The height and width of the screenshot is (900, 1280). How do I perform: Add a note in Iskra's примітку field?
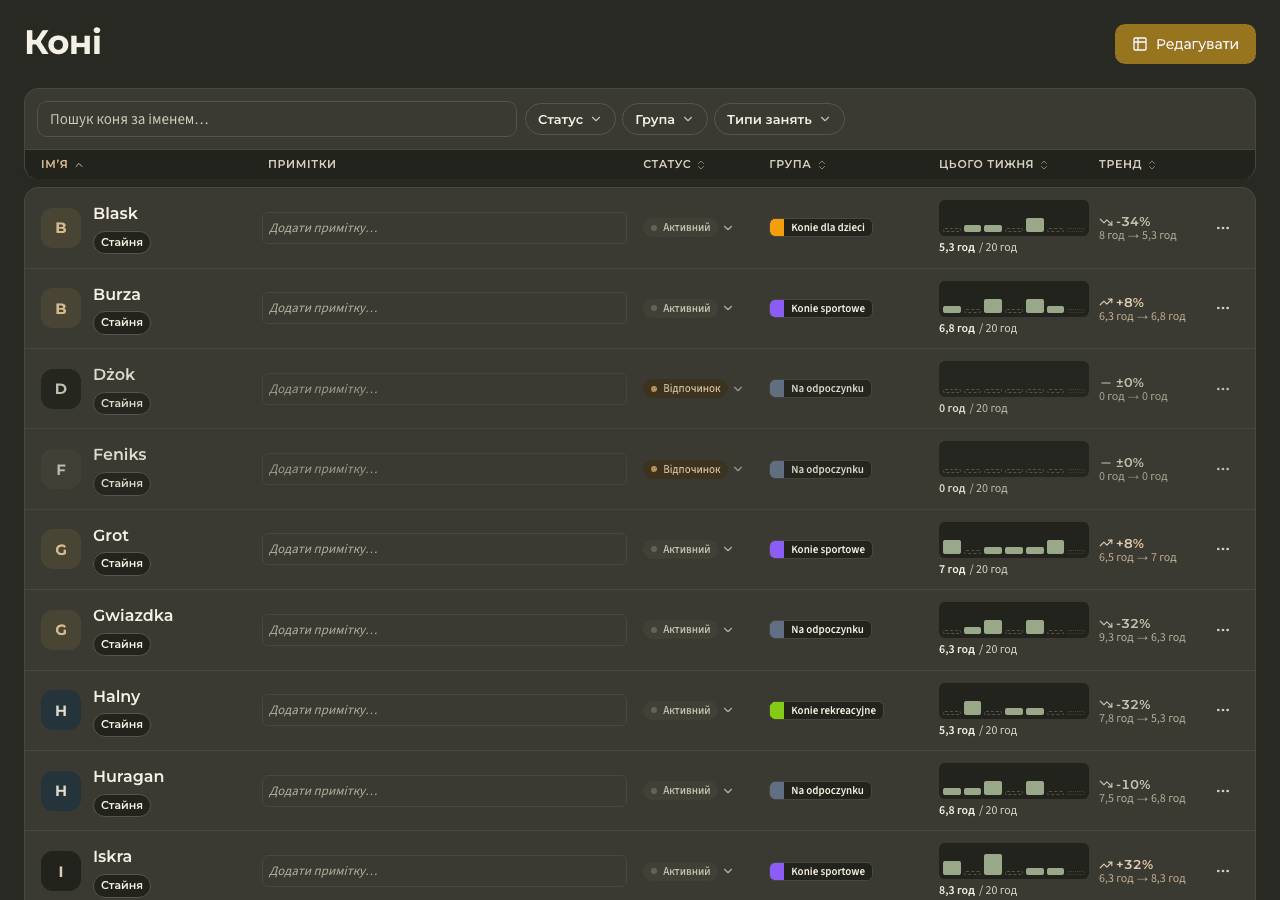pyautogui.click(x=444, y=871)
